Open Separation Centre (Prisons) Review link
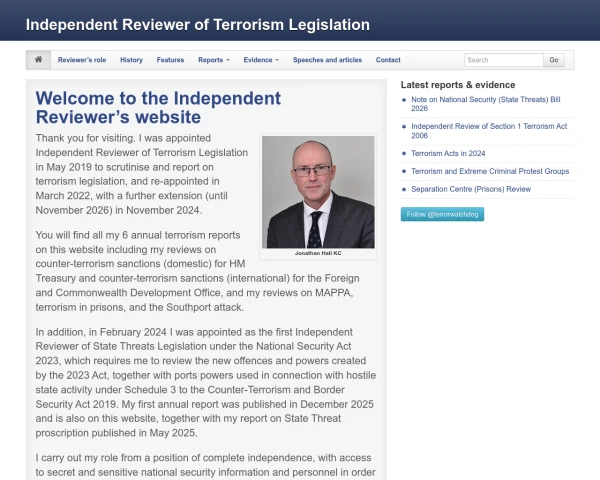The width and height of the screenshot is (600, 480). (471, 189)
